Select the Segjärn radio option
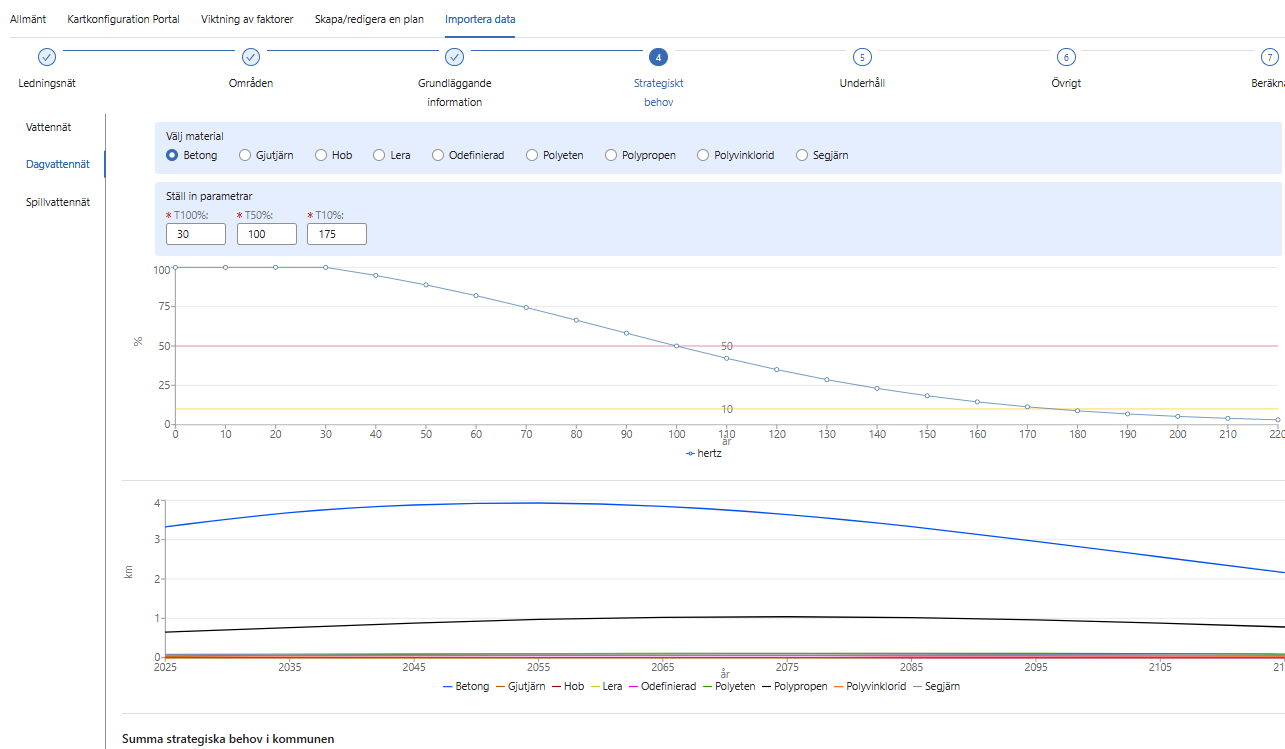Viewport: 1285px width, 749px height. click(802, 155)
